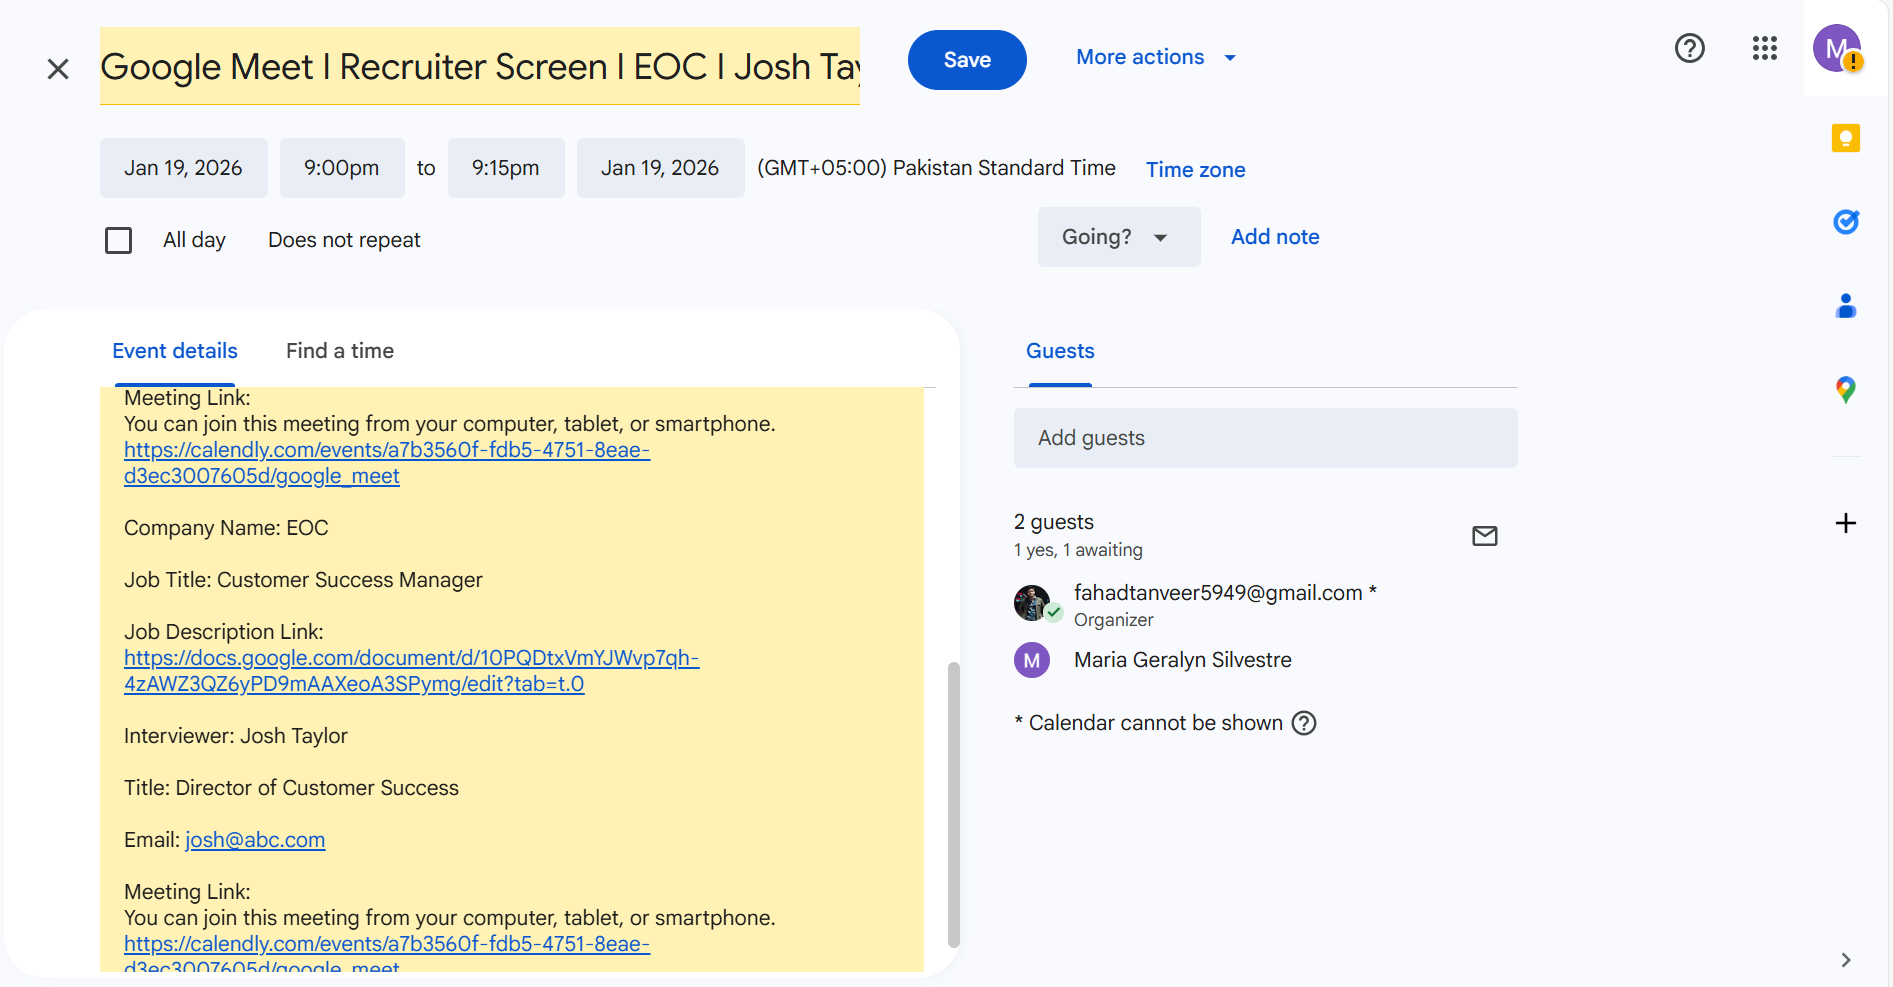Hide the side panel with the chevron
This screenshot has width=1893, height=987.
click(x=1846, y=960)
